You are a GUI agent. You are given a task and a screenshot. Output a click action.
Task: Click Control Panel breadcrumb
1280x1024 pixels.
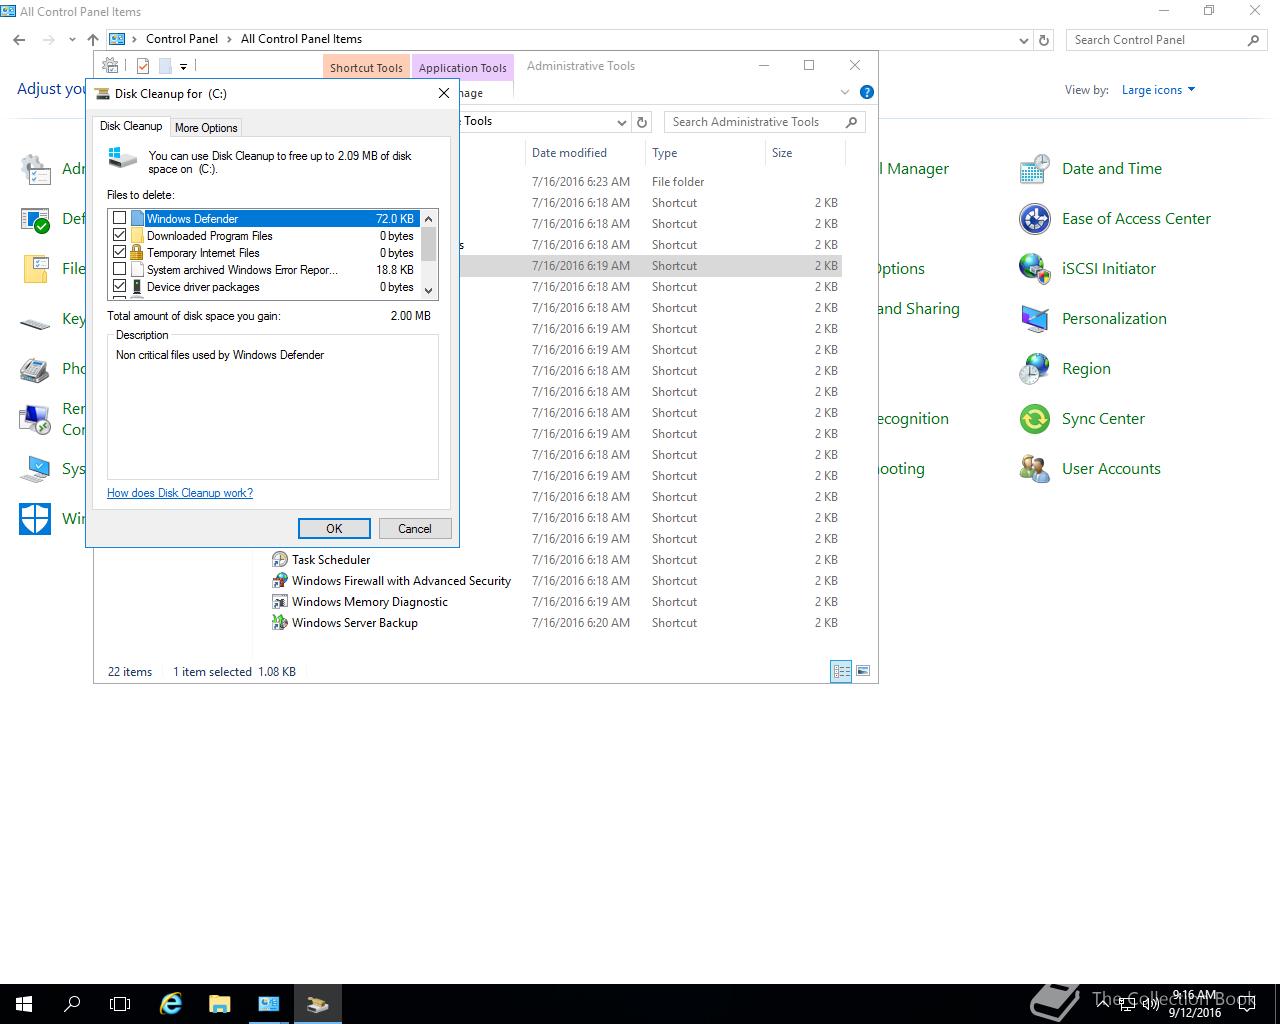(182, 39)
